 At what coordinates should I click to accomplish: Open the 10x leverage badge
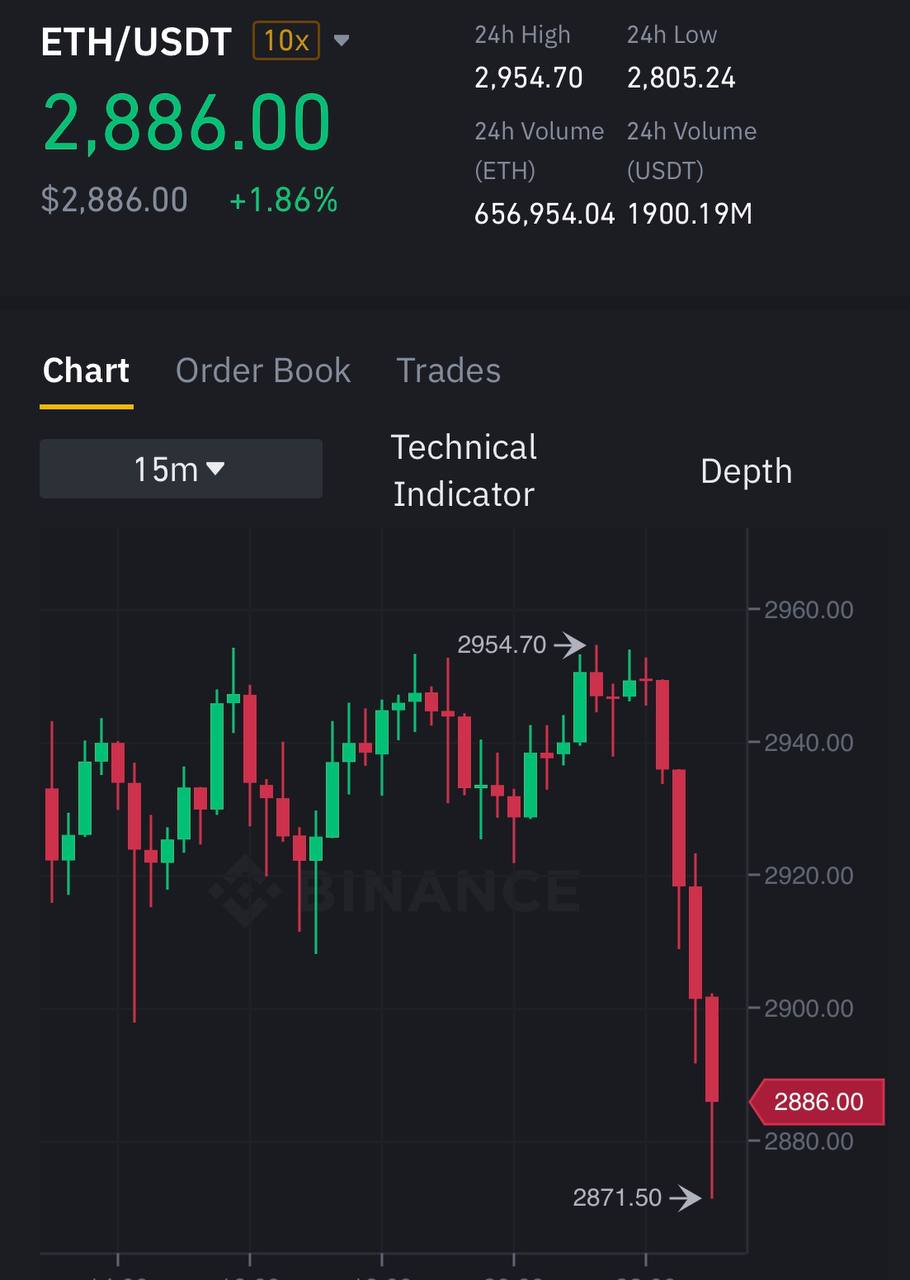point(286,41)
